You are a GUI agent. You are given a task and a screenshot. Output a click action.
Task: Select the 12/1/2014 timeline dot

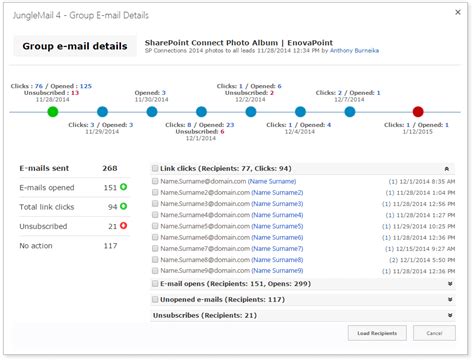pos(201,112)
